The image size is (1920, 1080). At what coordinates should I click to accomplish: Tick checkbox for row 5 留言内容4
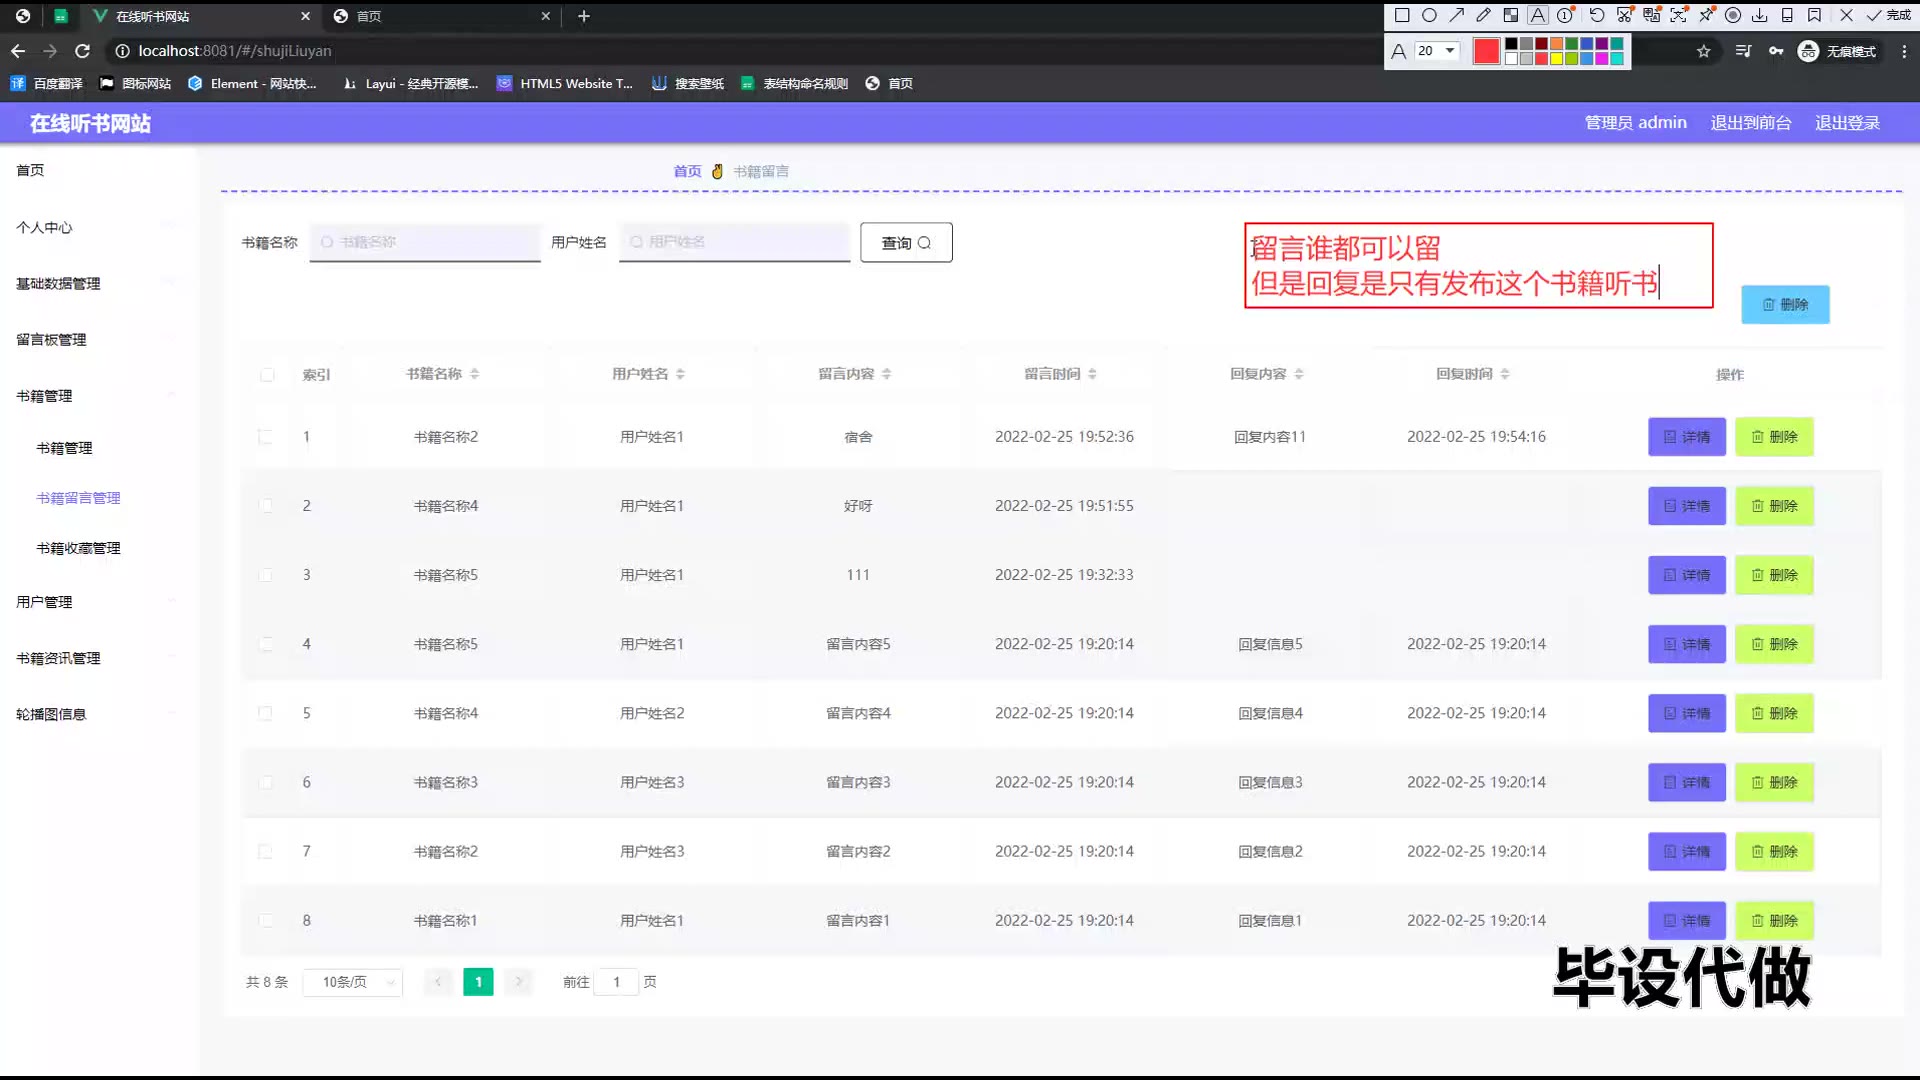tap(265, 713)
